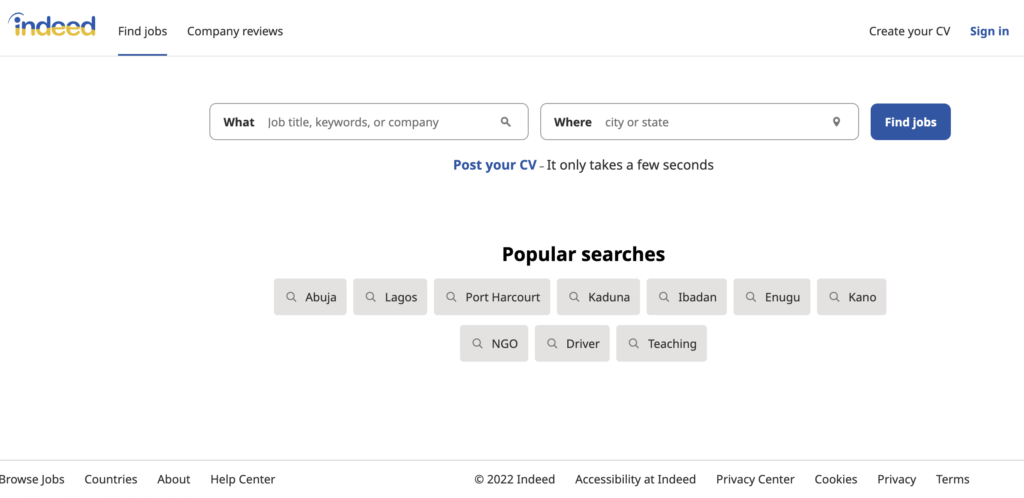
Task: Click the Indeed logo
Action: click(52, 25)
